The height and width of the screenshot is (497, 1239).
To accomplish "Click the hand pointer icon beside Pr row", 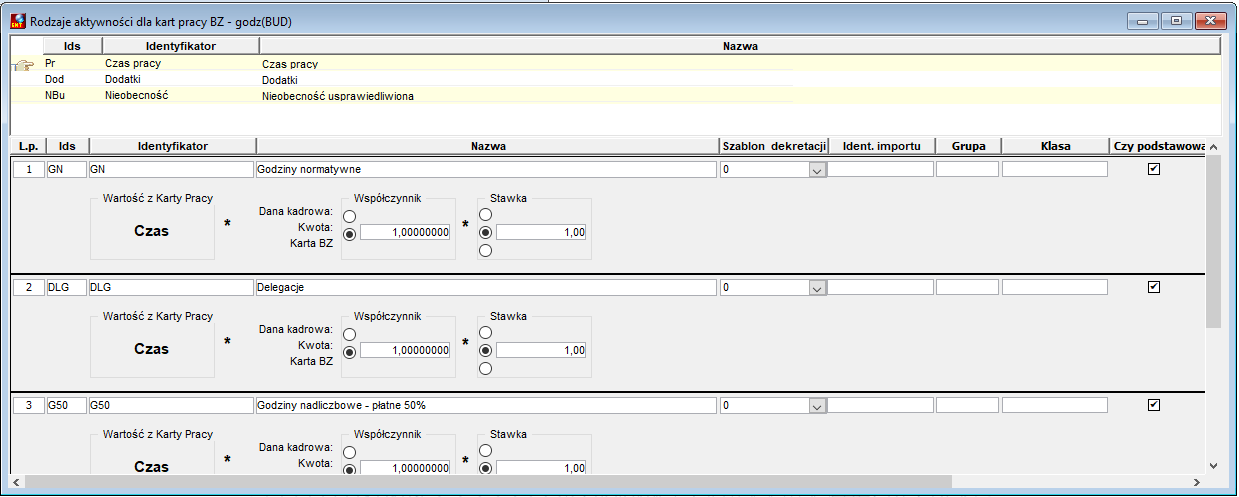I will click(22, 65).
